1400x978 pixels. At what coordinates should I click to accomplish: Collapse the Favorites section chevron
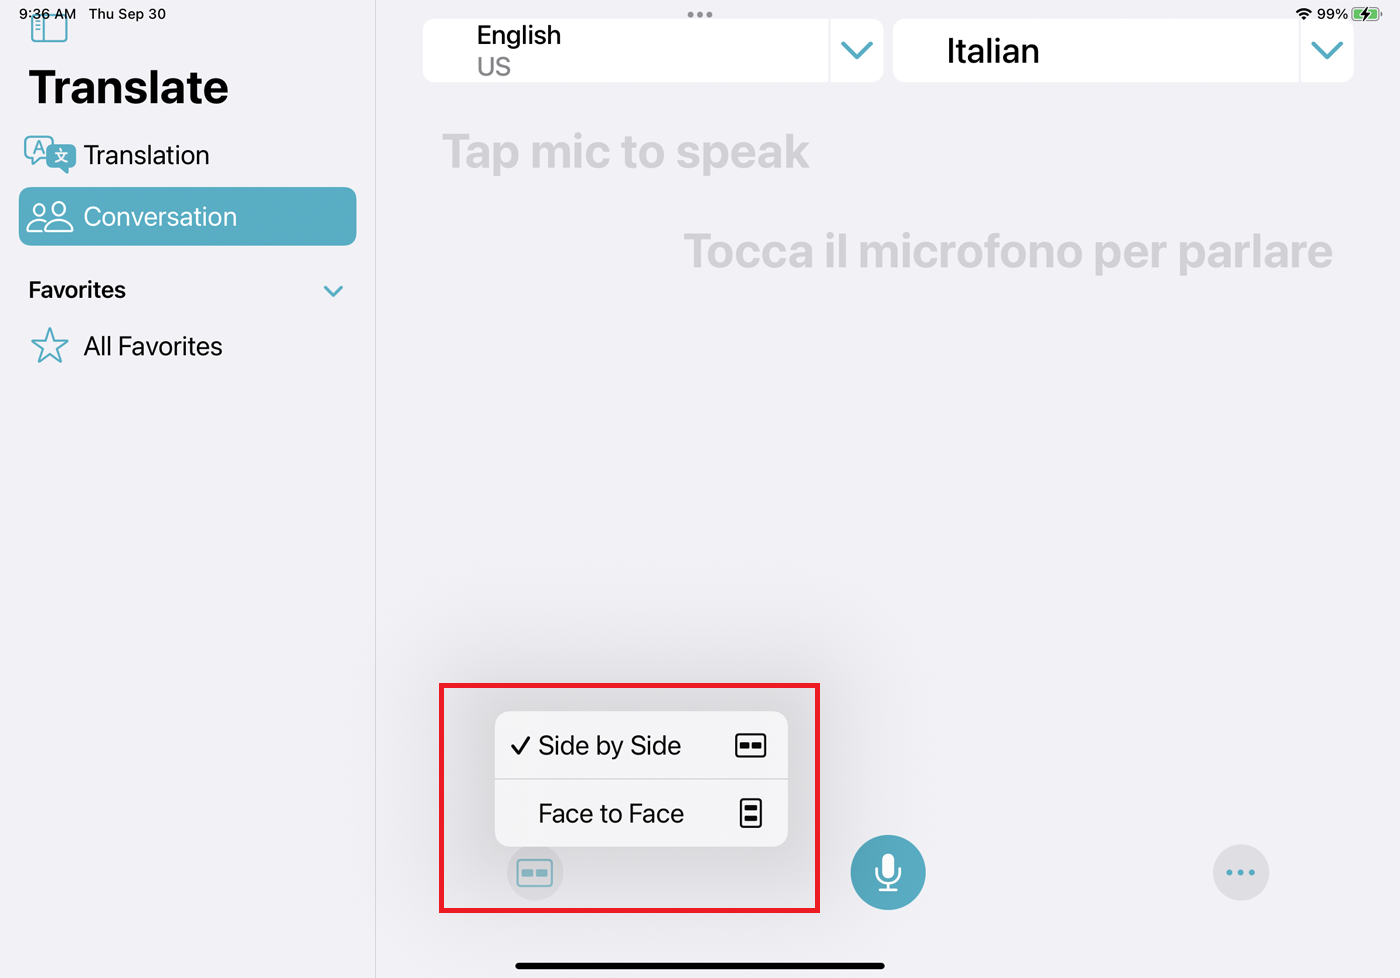[334, 291]
